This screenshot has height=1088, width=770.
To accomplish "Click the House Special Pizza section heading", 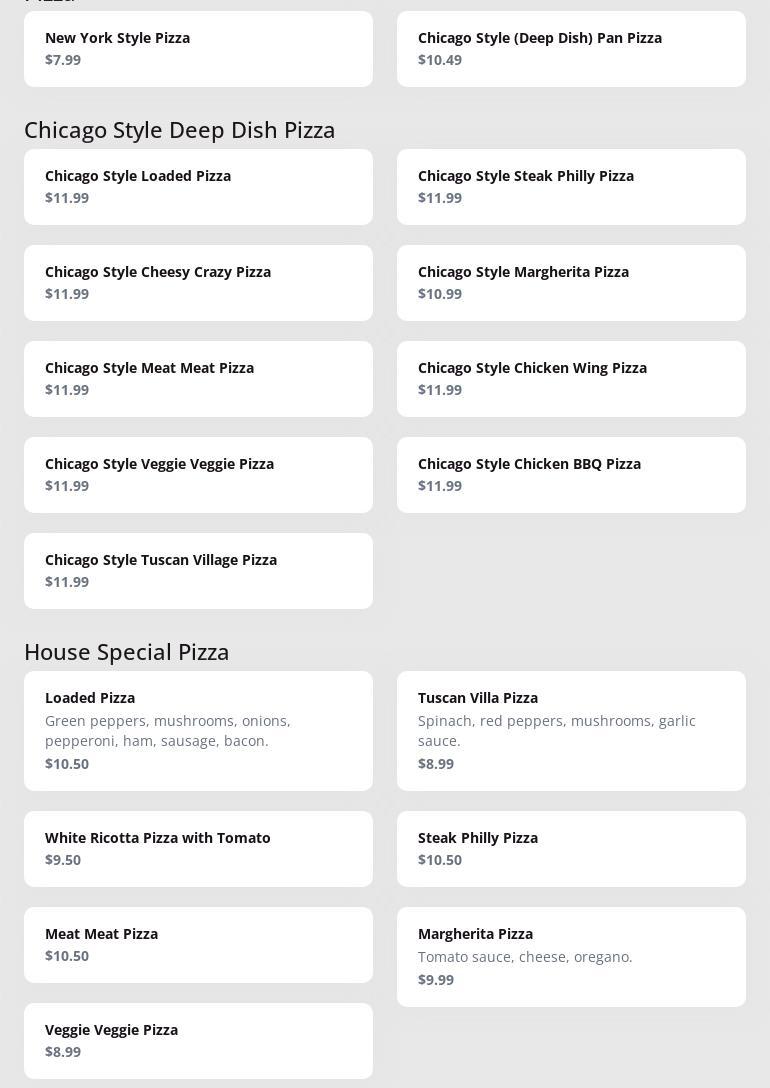I will 126,652.
